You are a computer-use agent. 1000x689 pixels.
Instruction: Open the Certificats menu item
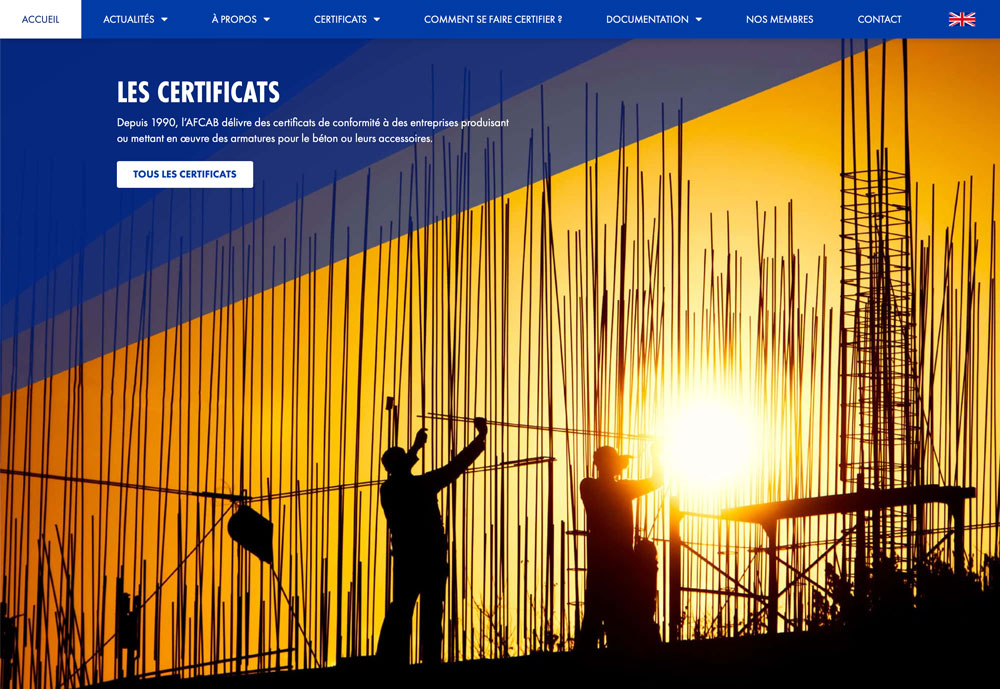pos(340,19)
